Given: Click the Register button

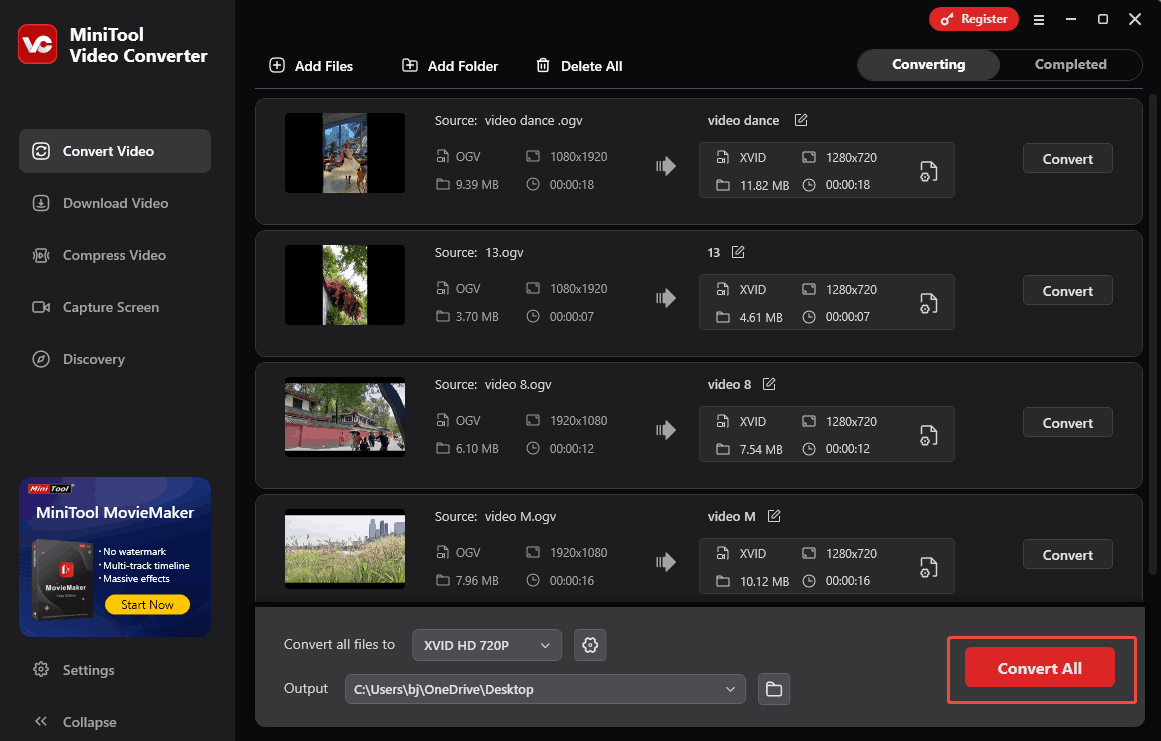Looking at the screenshot, I should click(x=974, y=19).
